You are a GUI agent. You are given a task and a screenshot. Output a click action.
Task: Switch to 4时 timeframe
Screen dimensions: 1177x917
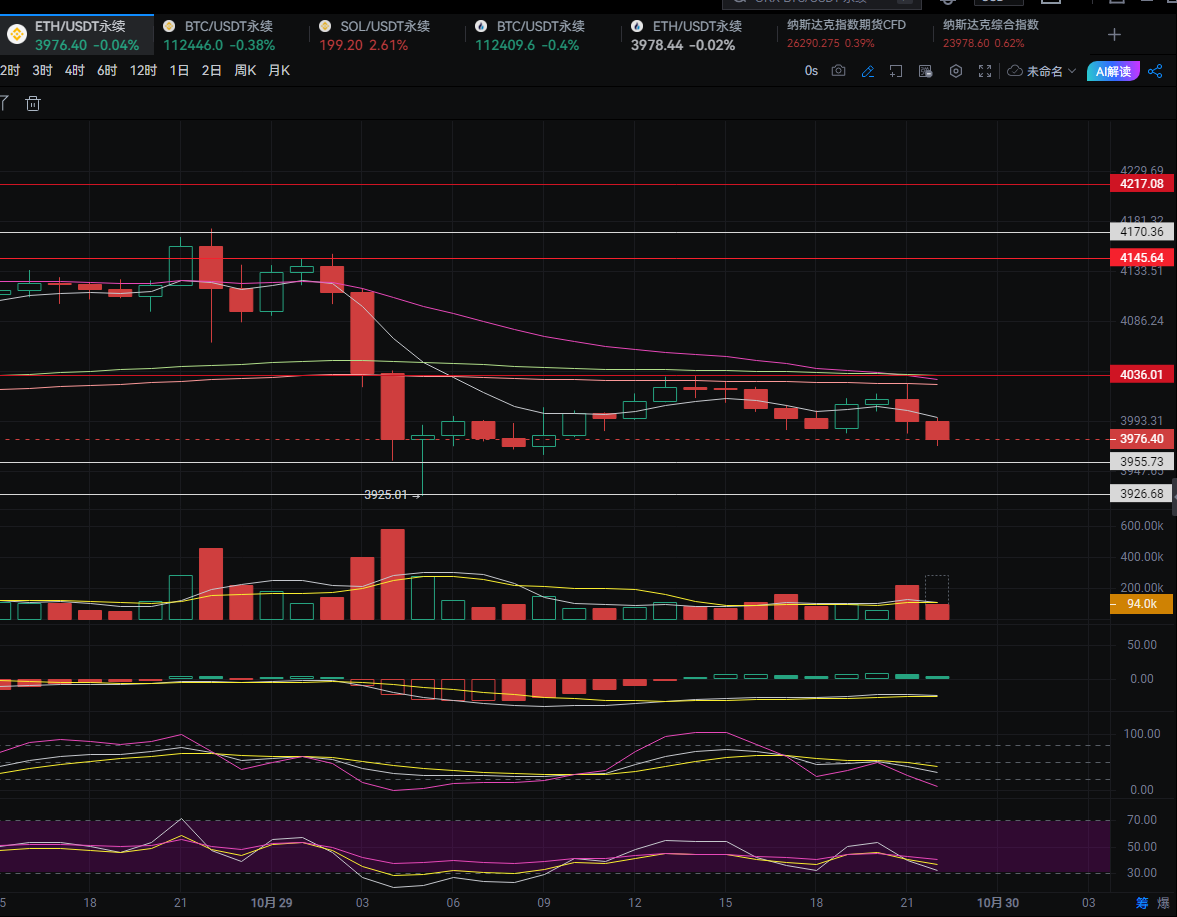(75, 70)
